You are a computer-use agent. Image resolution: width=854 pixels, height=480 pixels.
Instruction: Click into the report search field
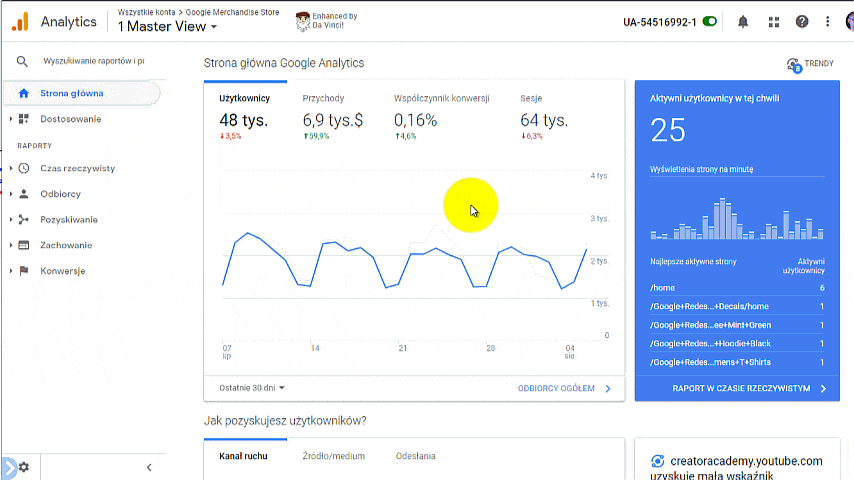(x=94, y=61)
